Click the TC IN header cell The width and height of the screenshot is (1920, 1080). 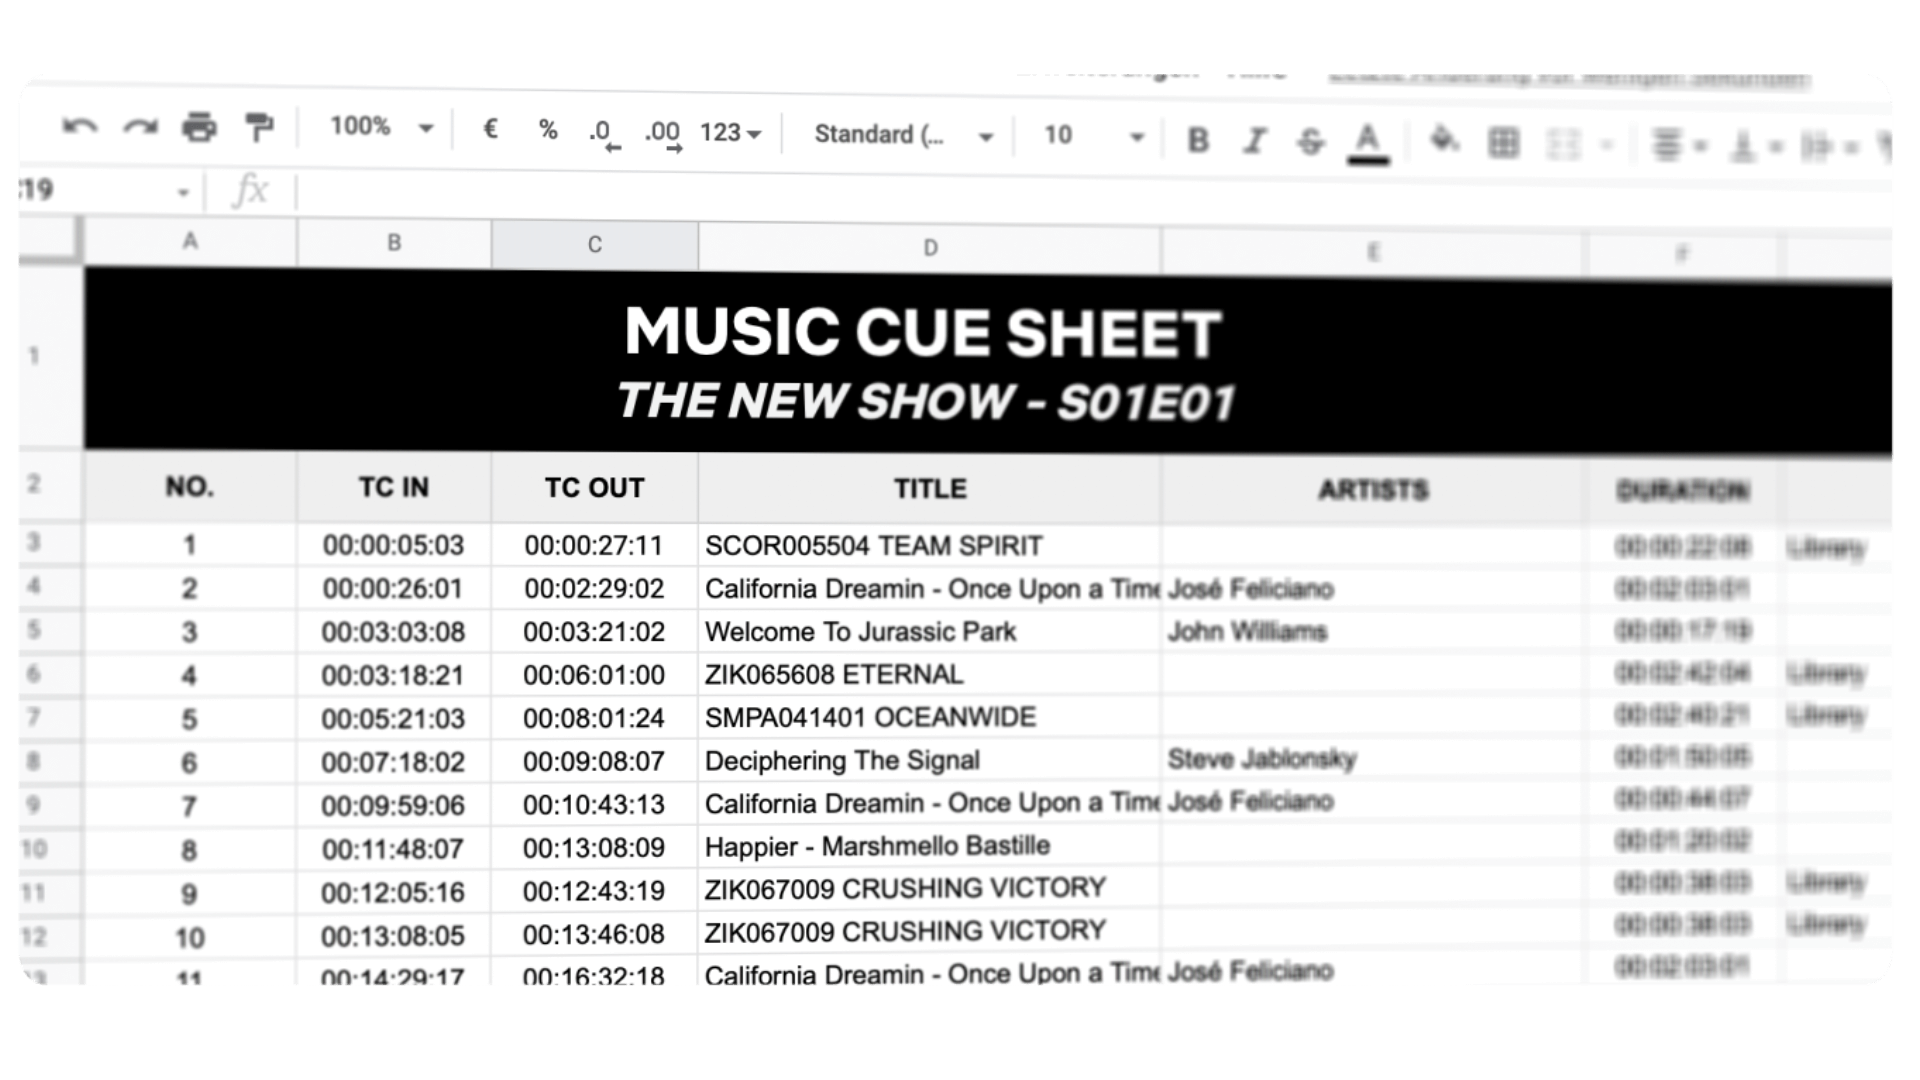click(x=394, y=487)
